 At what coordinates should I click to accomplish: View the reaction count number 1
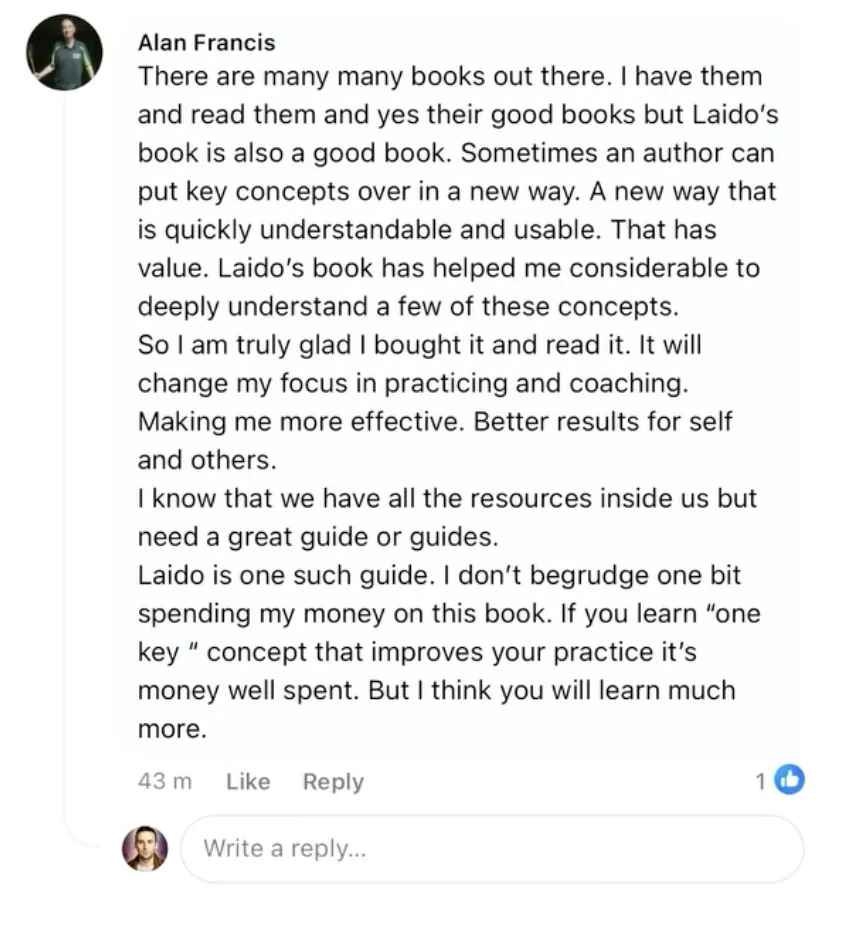click(x=761, y=781)
